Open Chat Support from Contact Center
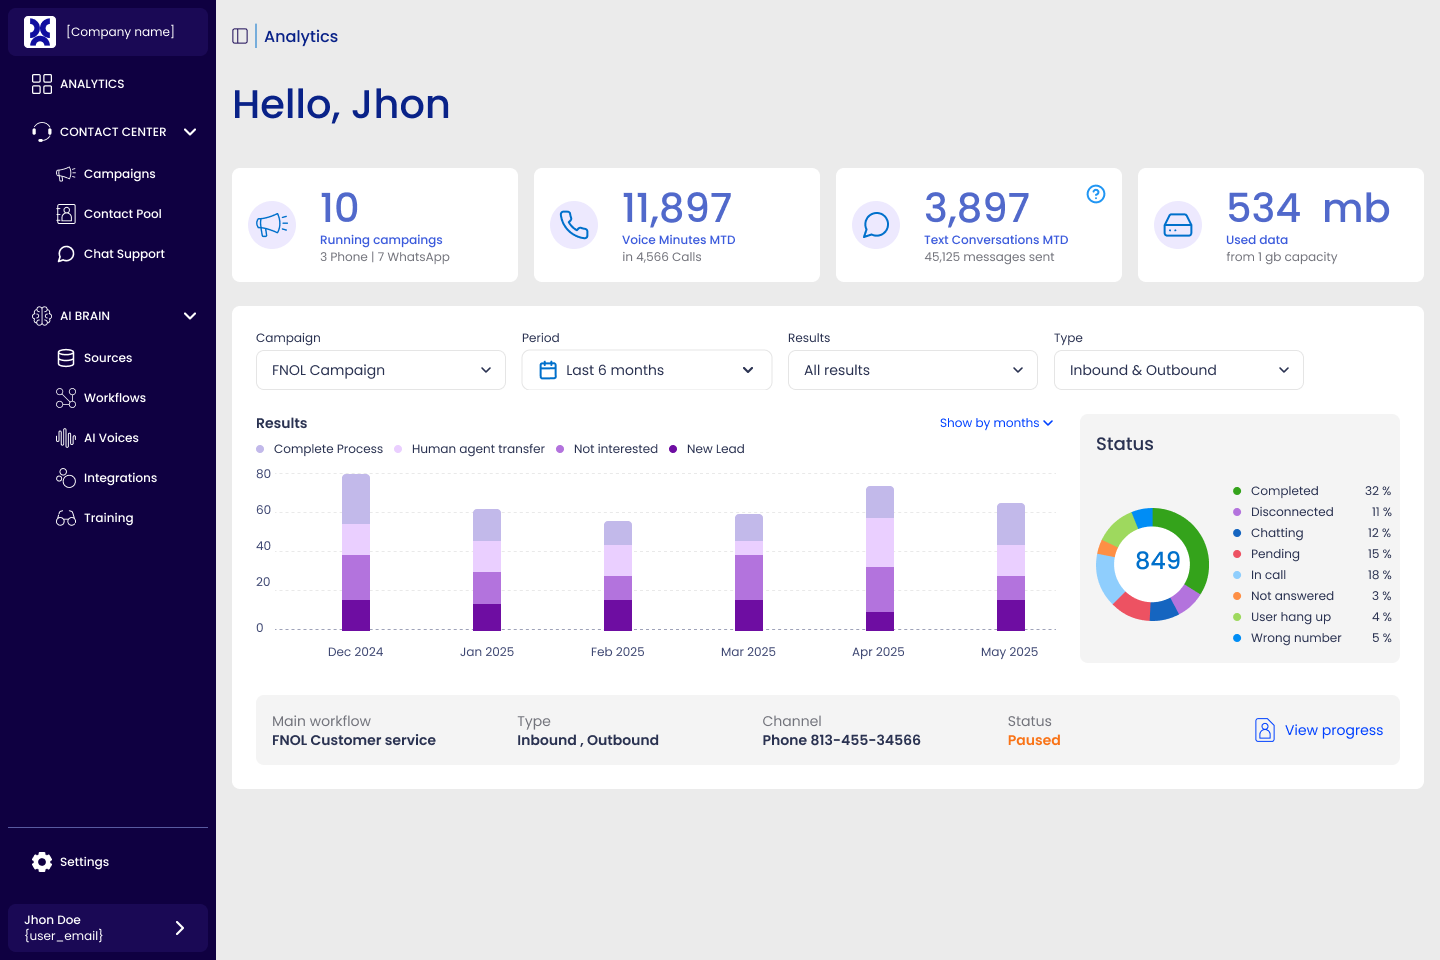 123,253
